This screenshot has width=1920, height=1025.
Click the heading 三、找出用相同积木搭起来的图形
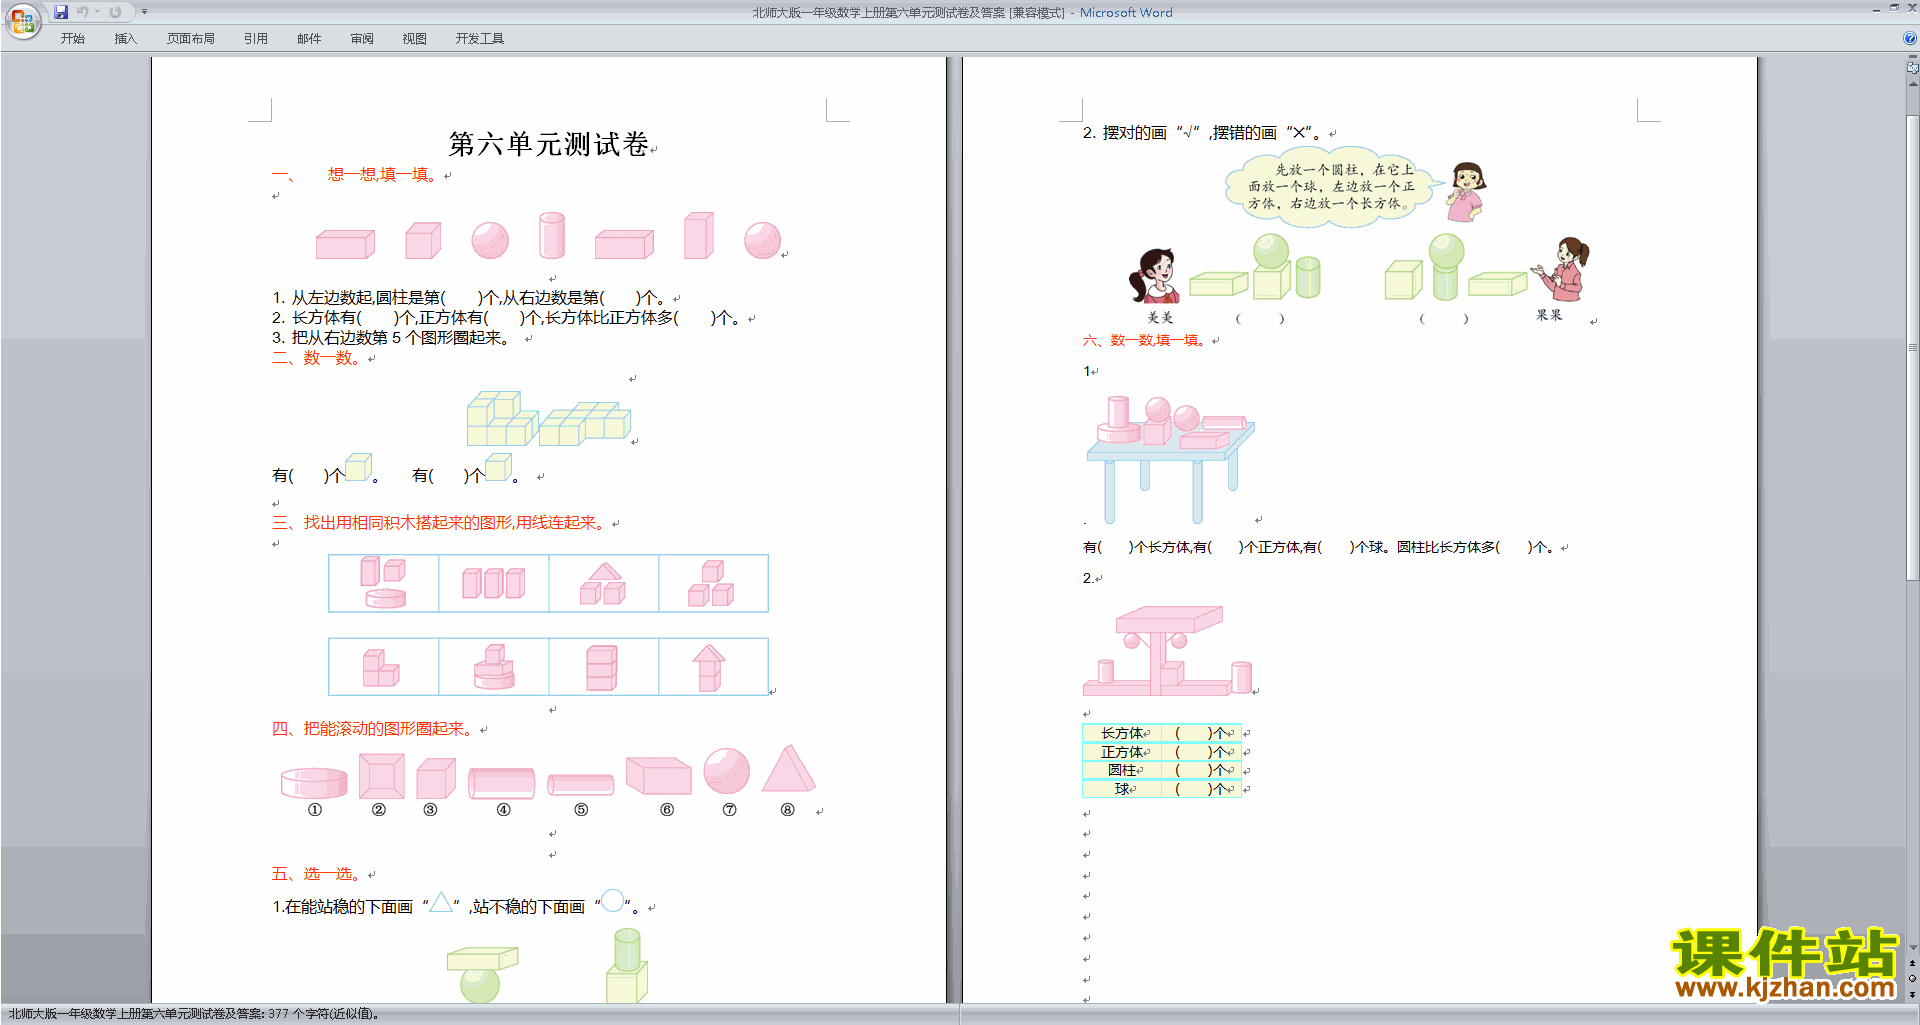click(439, 522)
